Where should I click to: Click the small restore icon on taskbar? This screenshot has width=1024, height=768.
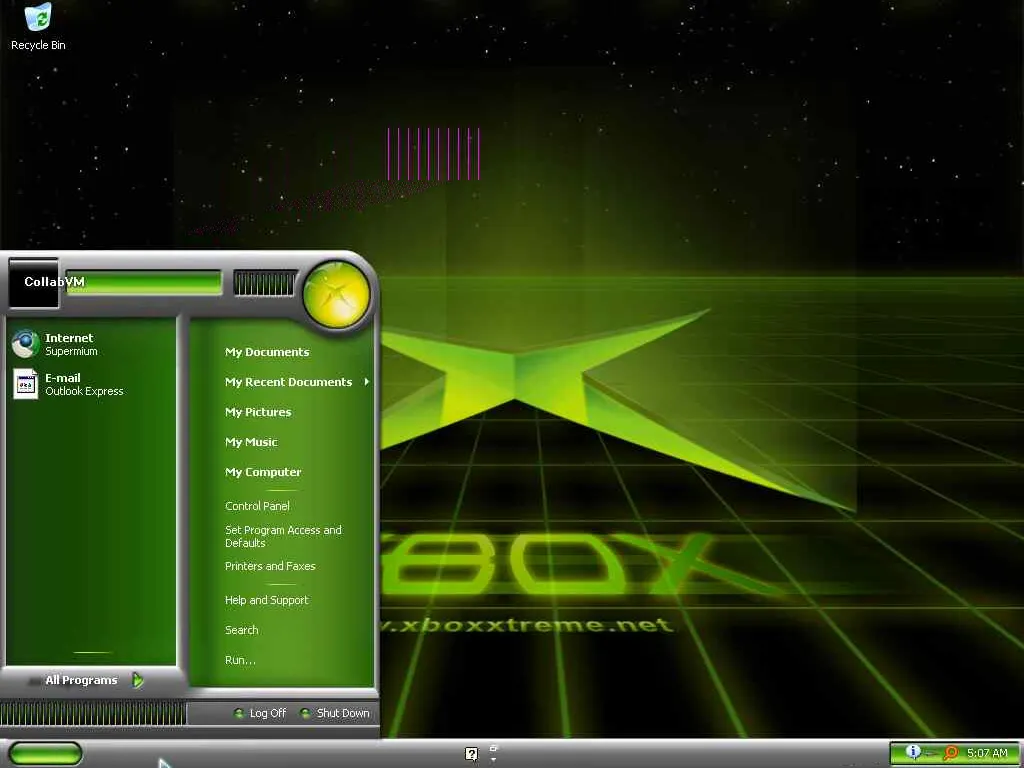[494, 748]
